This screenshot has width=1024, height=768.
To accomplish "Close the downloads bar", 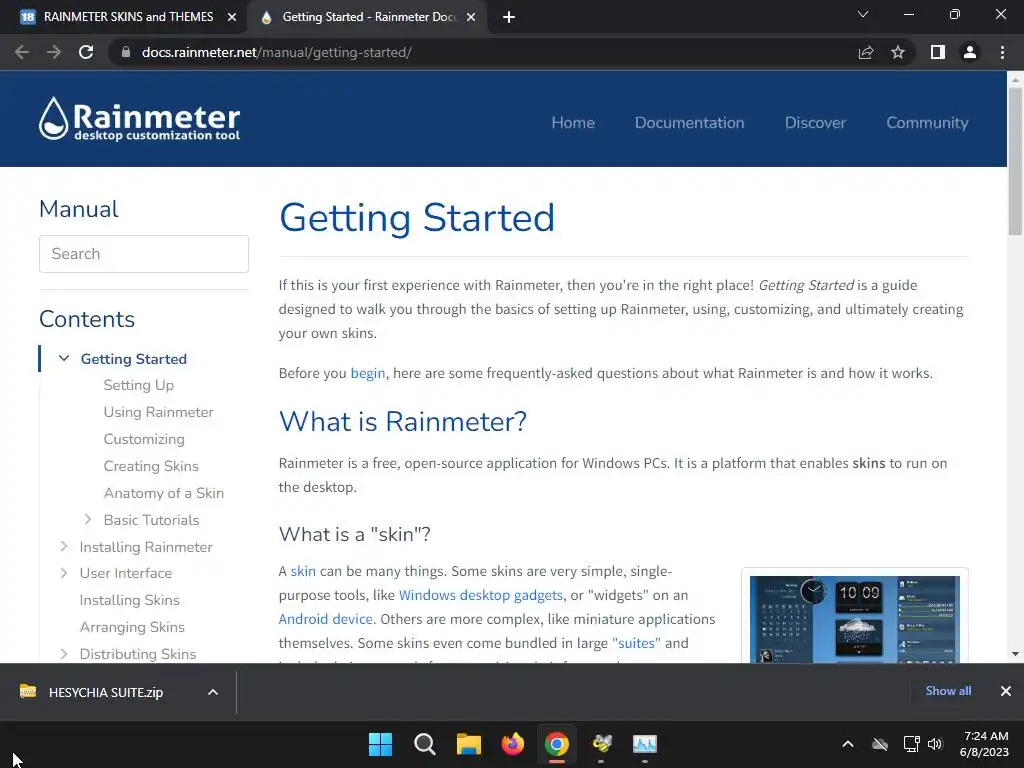I will [x=1006, y=691].
